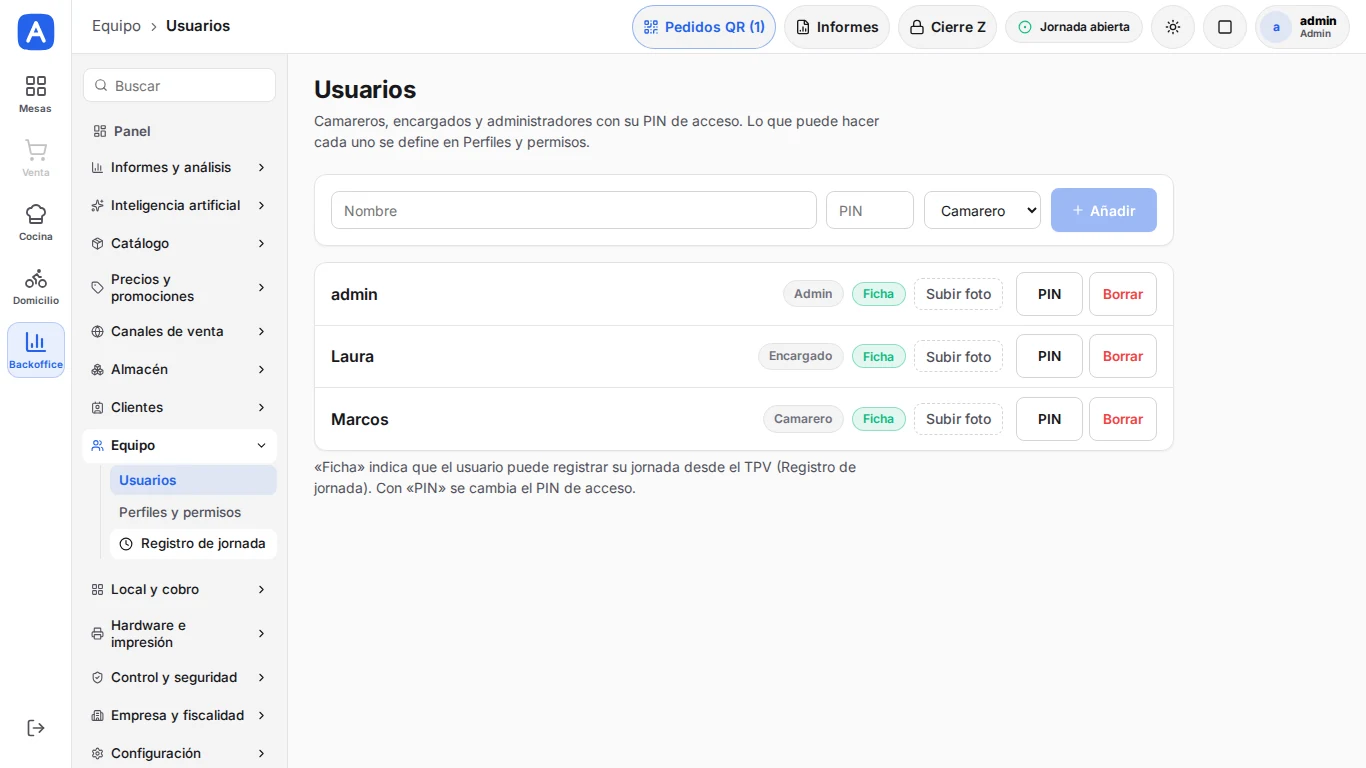Click the Jornada abierta status pill
1366x768 pixels.
pyautogui.click(x=1074, y=27)
